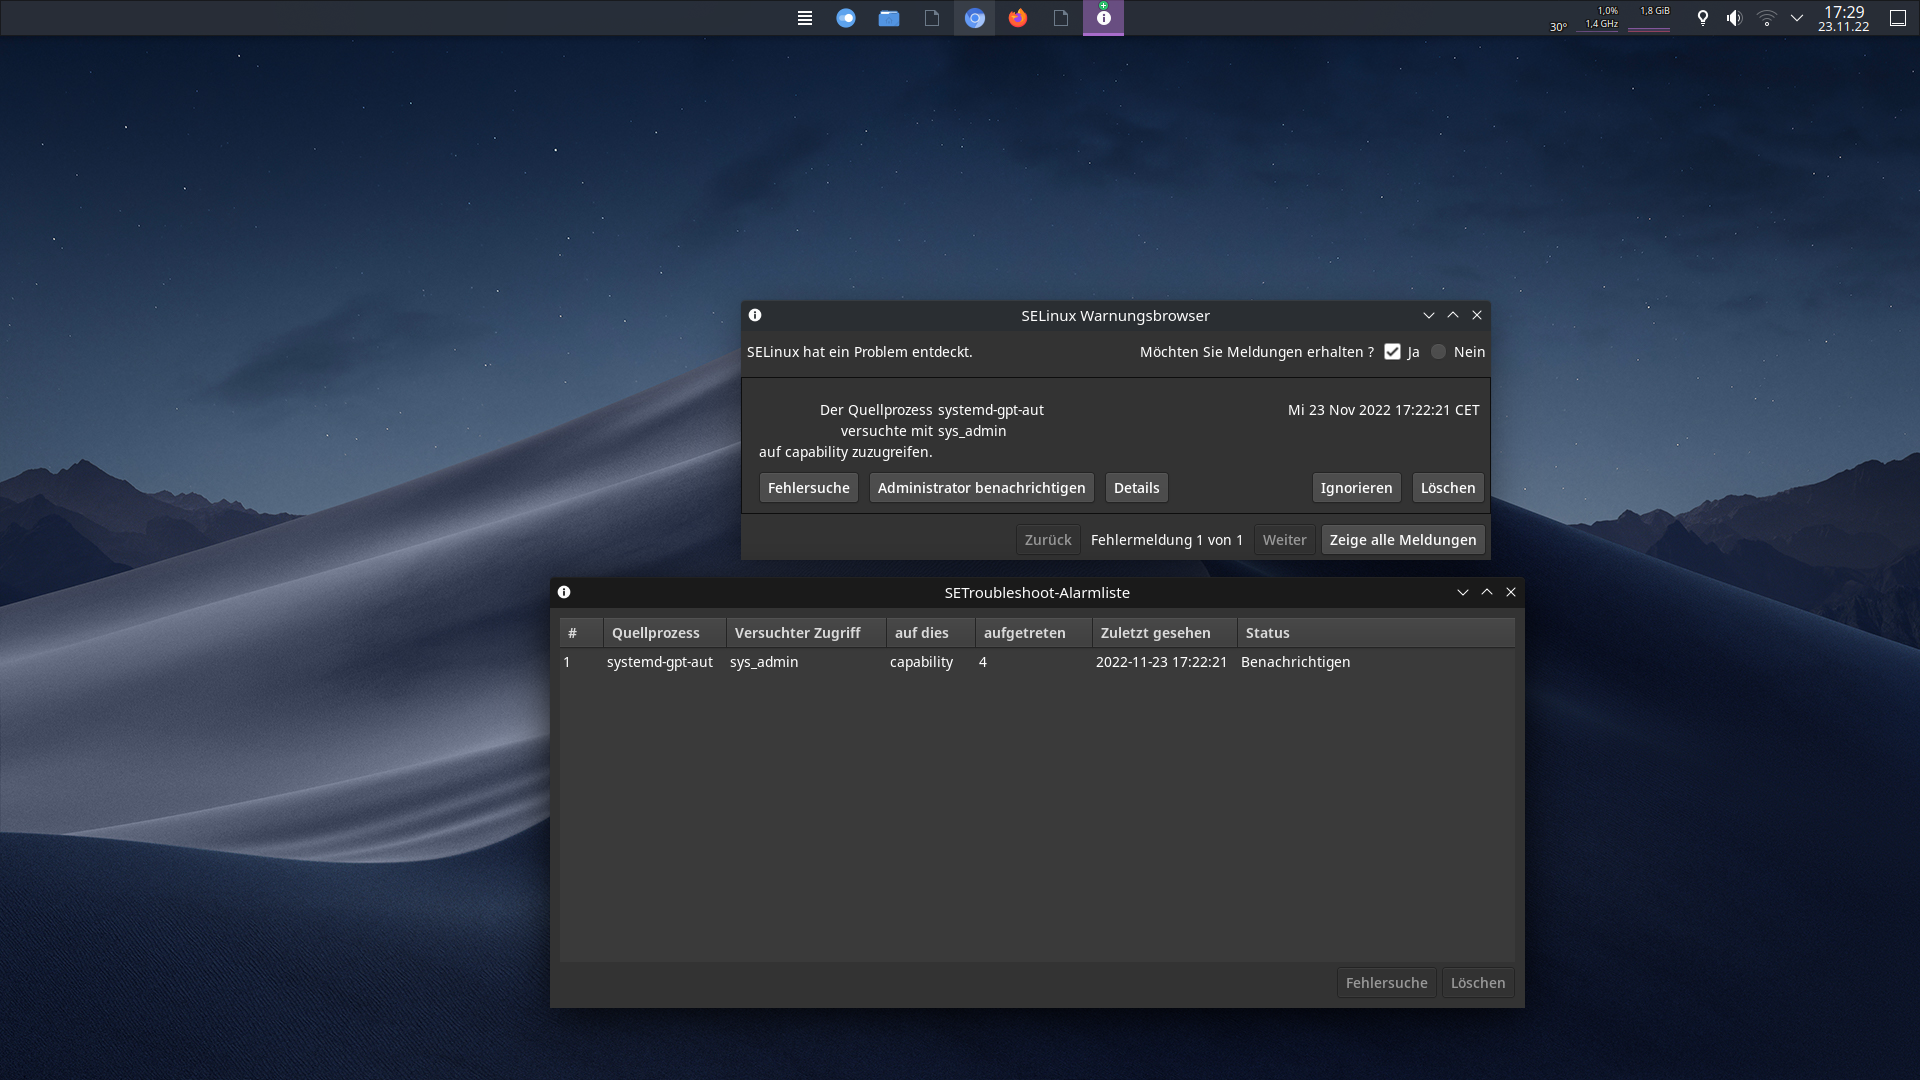Click the show desktop icon at far right
This screenshot has width=1920, height=1080.
(1897, 17)
